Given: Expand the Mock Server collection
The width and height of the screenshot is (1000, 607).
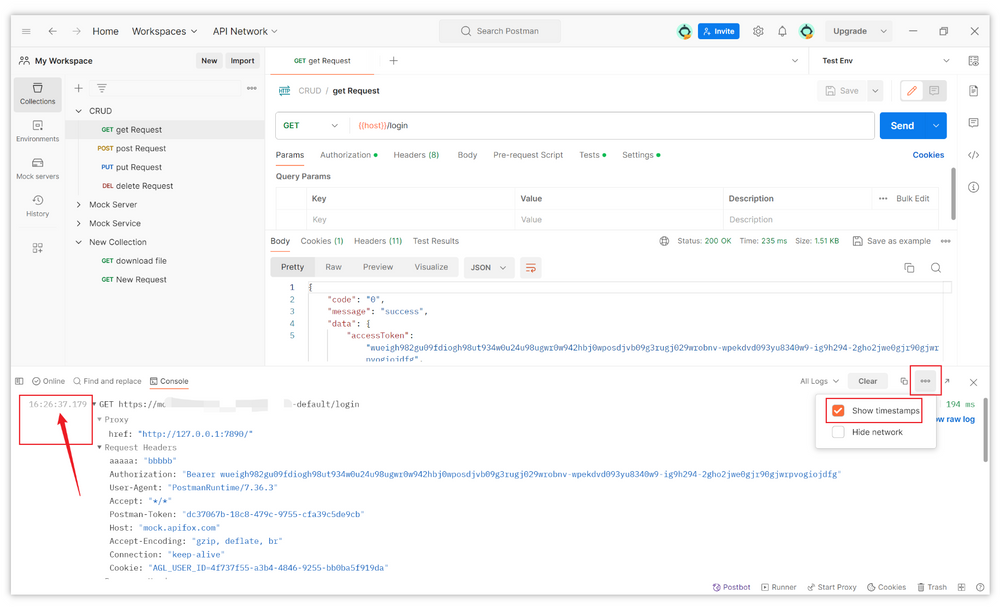Looking at the screenshot, I should [x=79, y=205].
